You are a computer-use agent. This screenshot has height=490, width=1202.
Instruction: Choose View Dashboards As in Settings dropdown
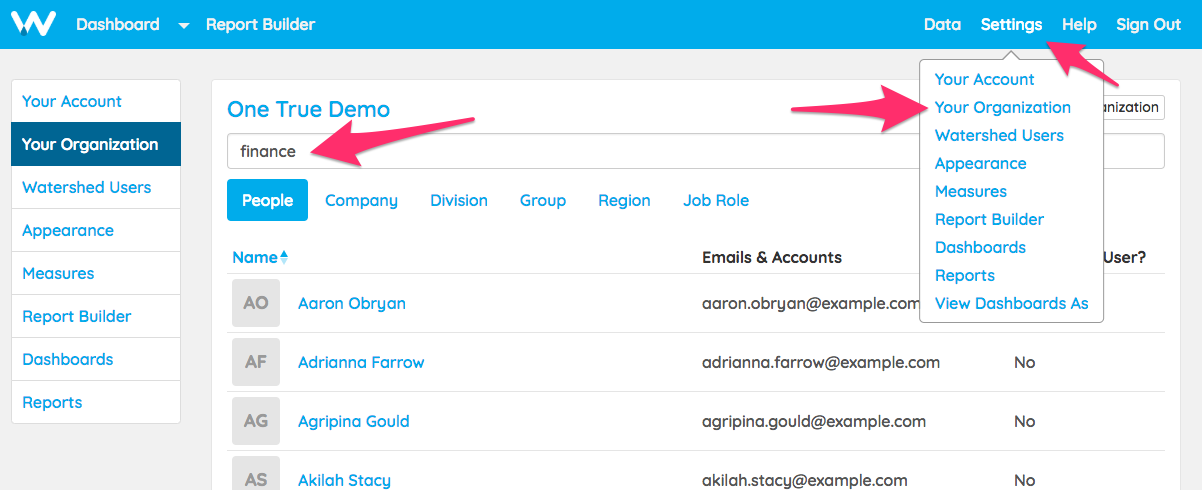(1012, 303)
